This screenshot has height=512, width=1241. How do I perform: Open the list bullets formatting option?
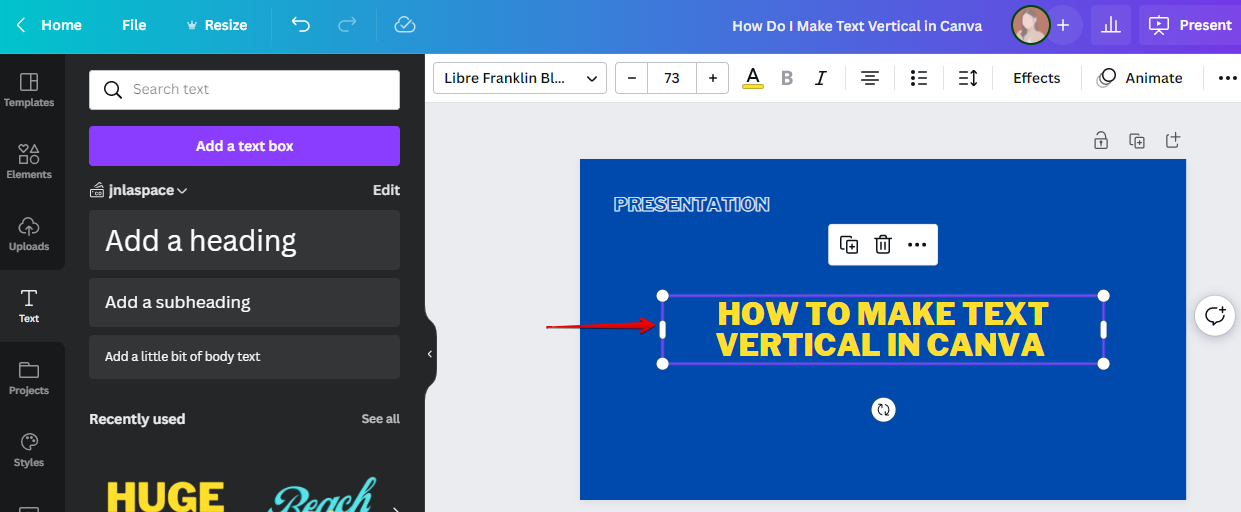click(x=919, y=78)
